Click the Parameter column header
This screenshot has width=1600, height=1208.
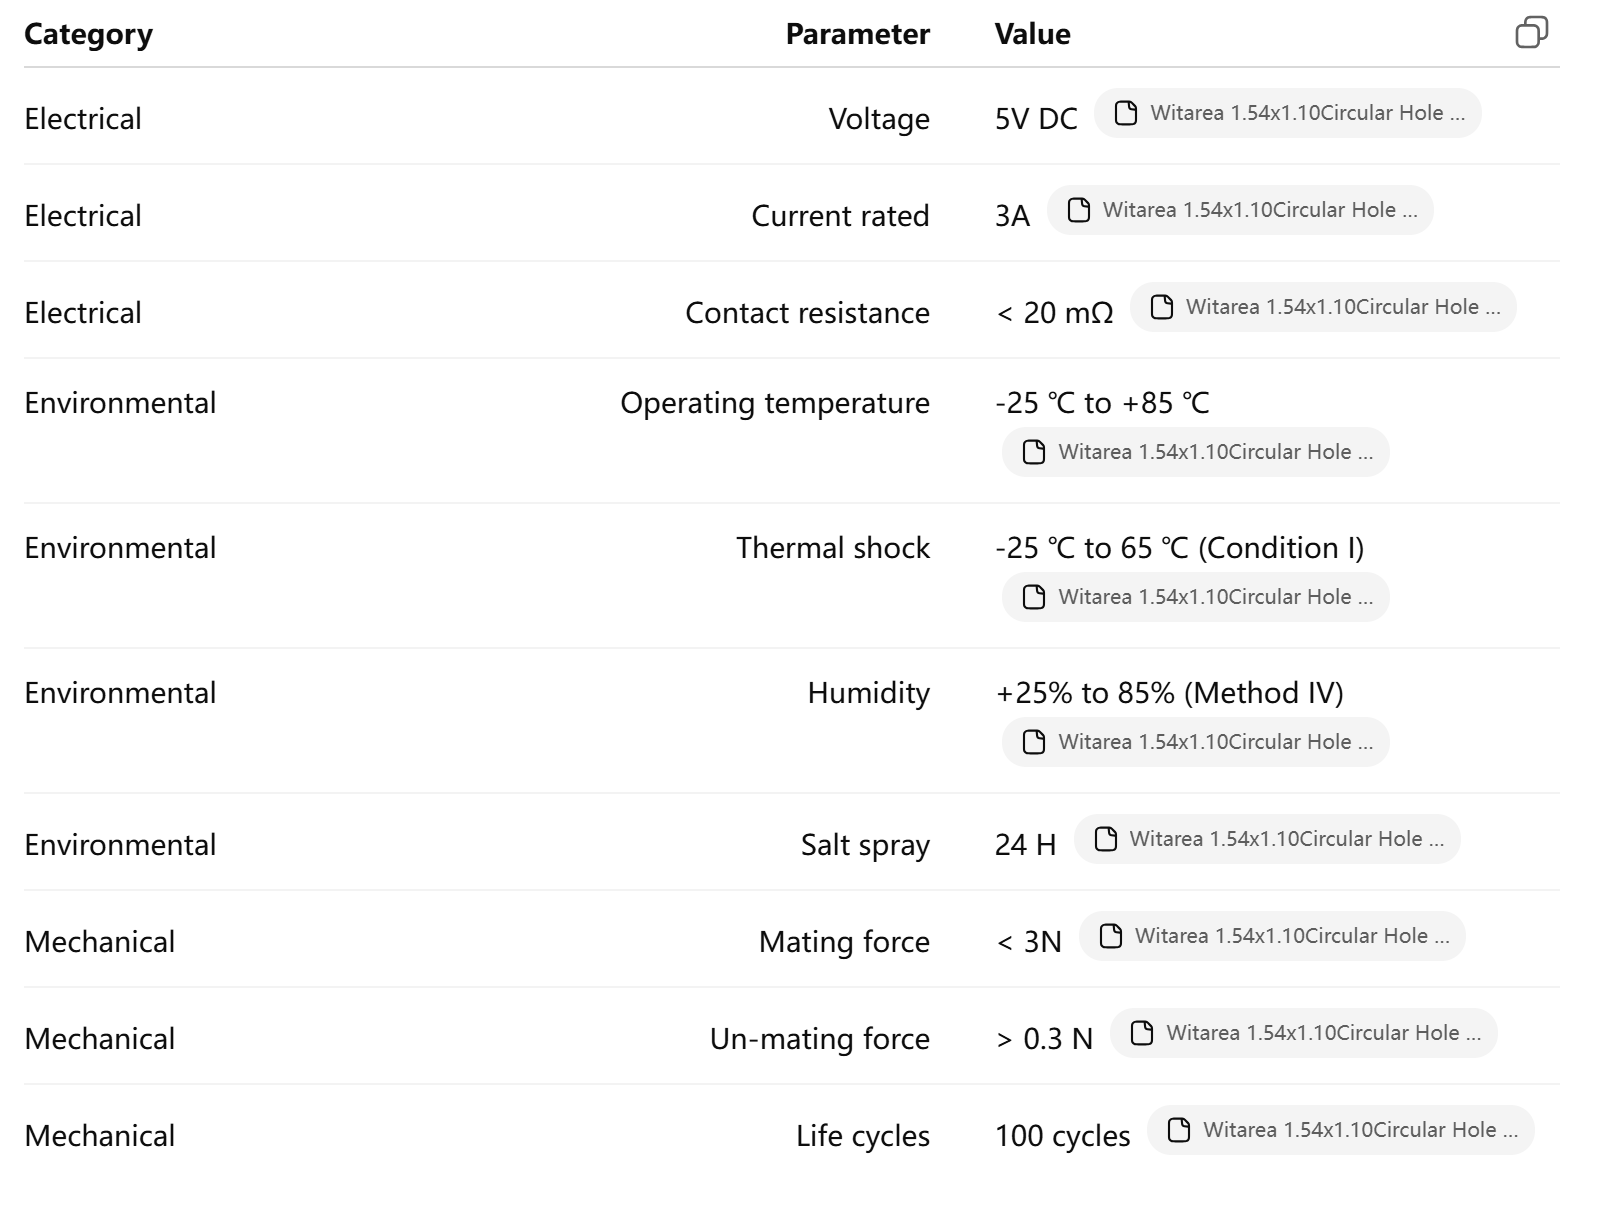click(x=857, y=34)
